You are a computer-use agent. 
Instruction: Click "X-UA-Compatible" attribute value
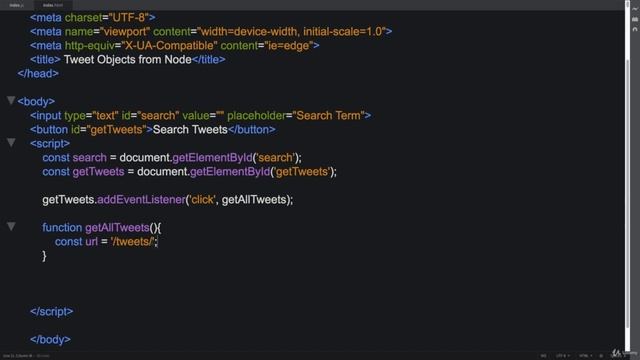169,46
